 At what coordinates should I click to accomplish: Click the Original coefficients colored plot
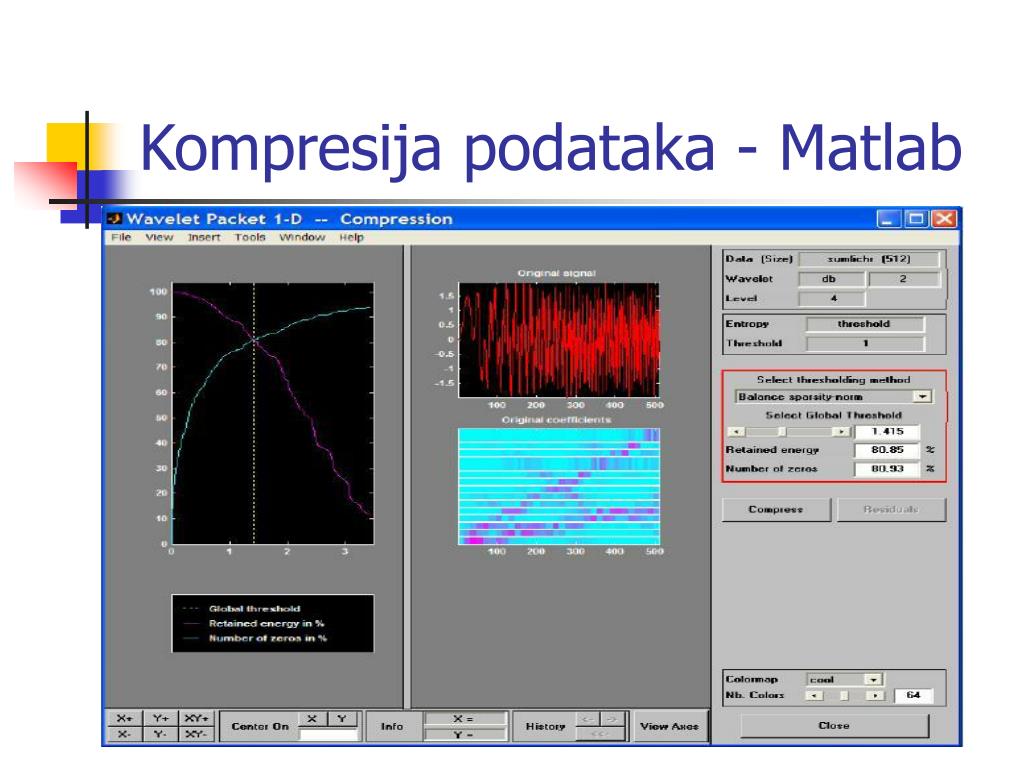559,487
